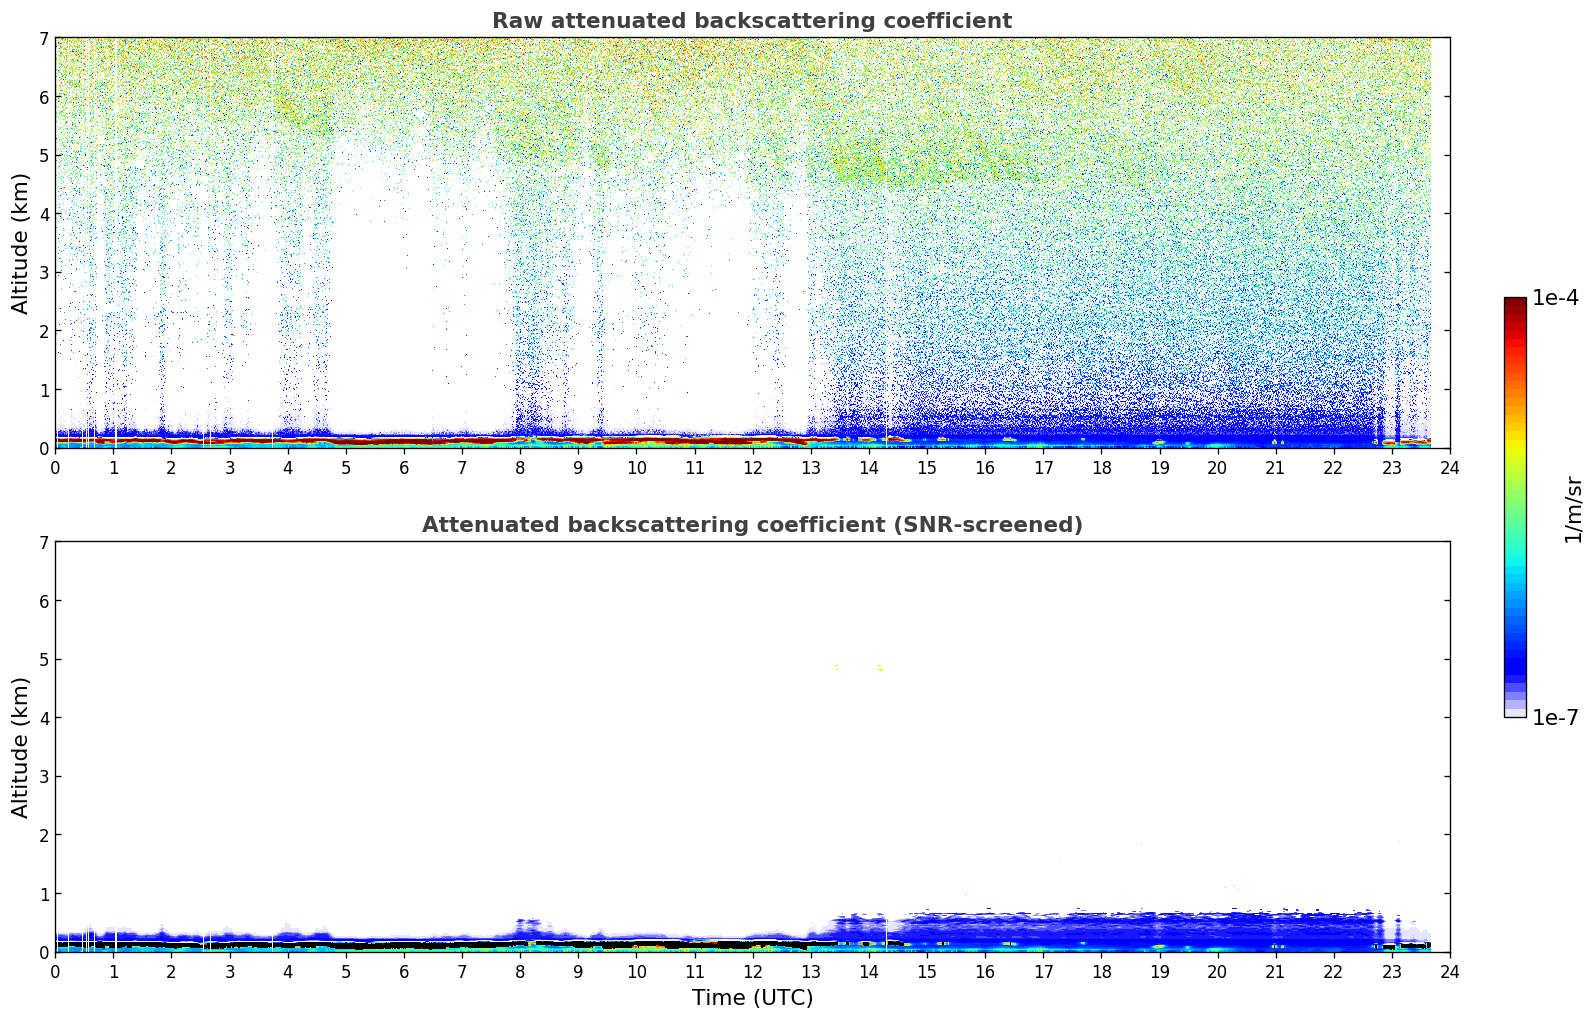This screenshot has width=1595, height=1020.
Task: Click the 'Attenuated backscattering coefficient (SNR-screened)' title
Action: tap(751, 525)
